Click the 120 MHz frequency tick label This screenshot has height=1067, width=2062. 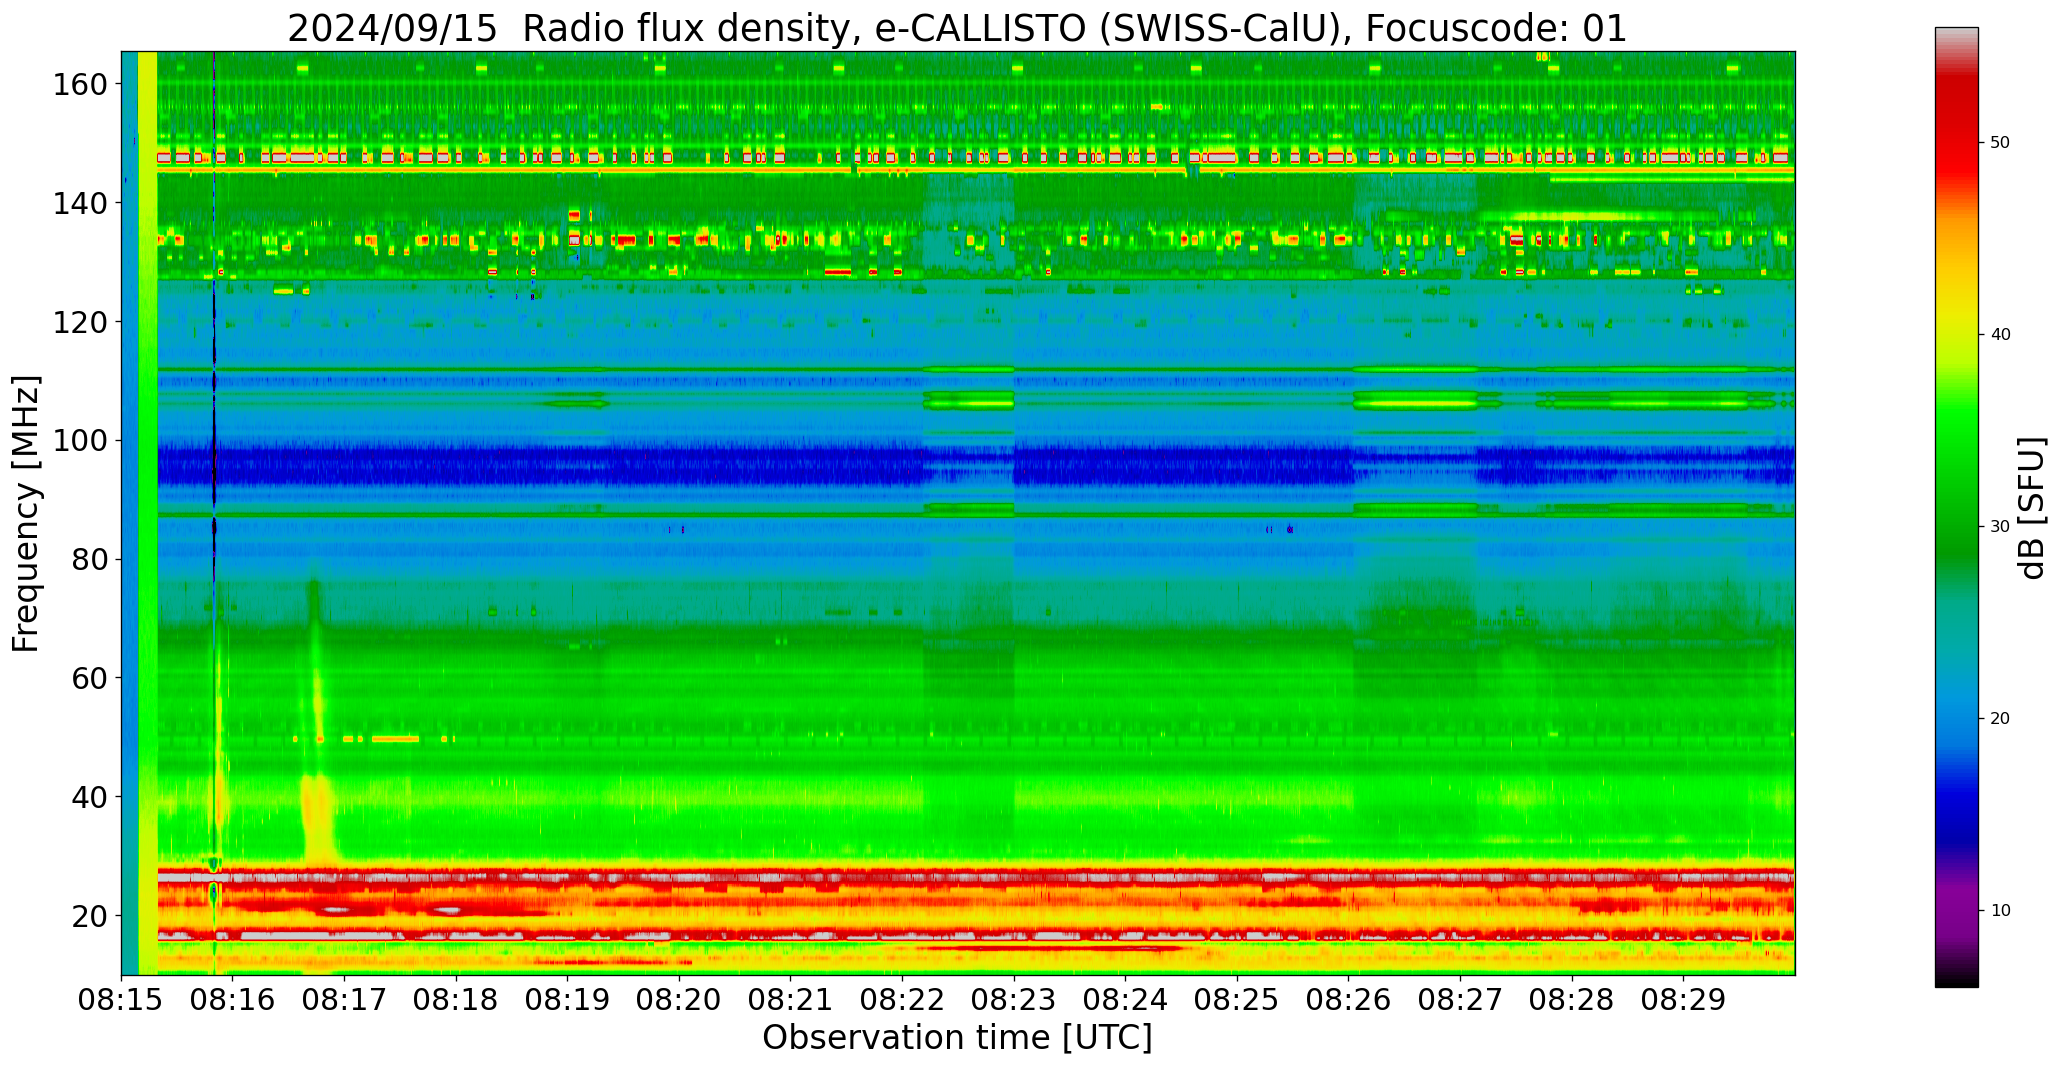point(80,322)
